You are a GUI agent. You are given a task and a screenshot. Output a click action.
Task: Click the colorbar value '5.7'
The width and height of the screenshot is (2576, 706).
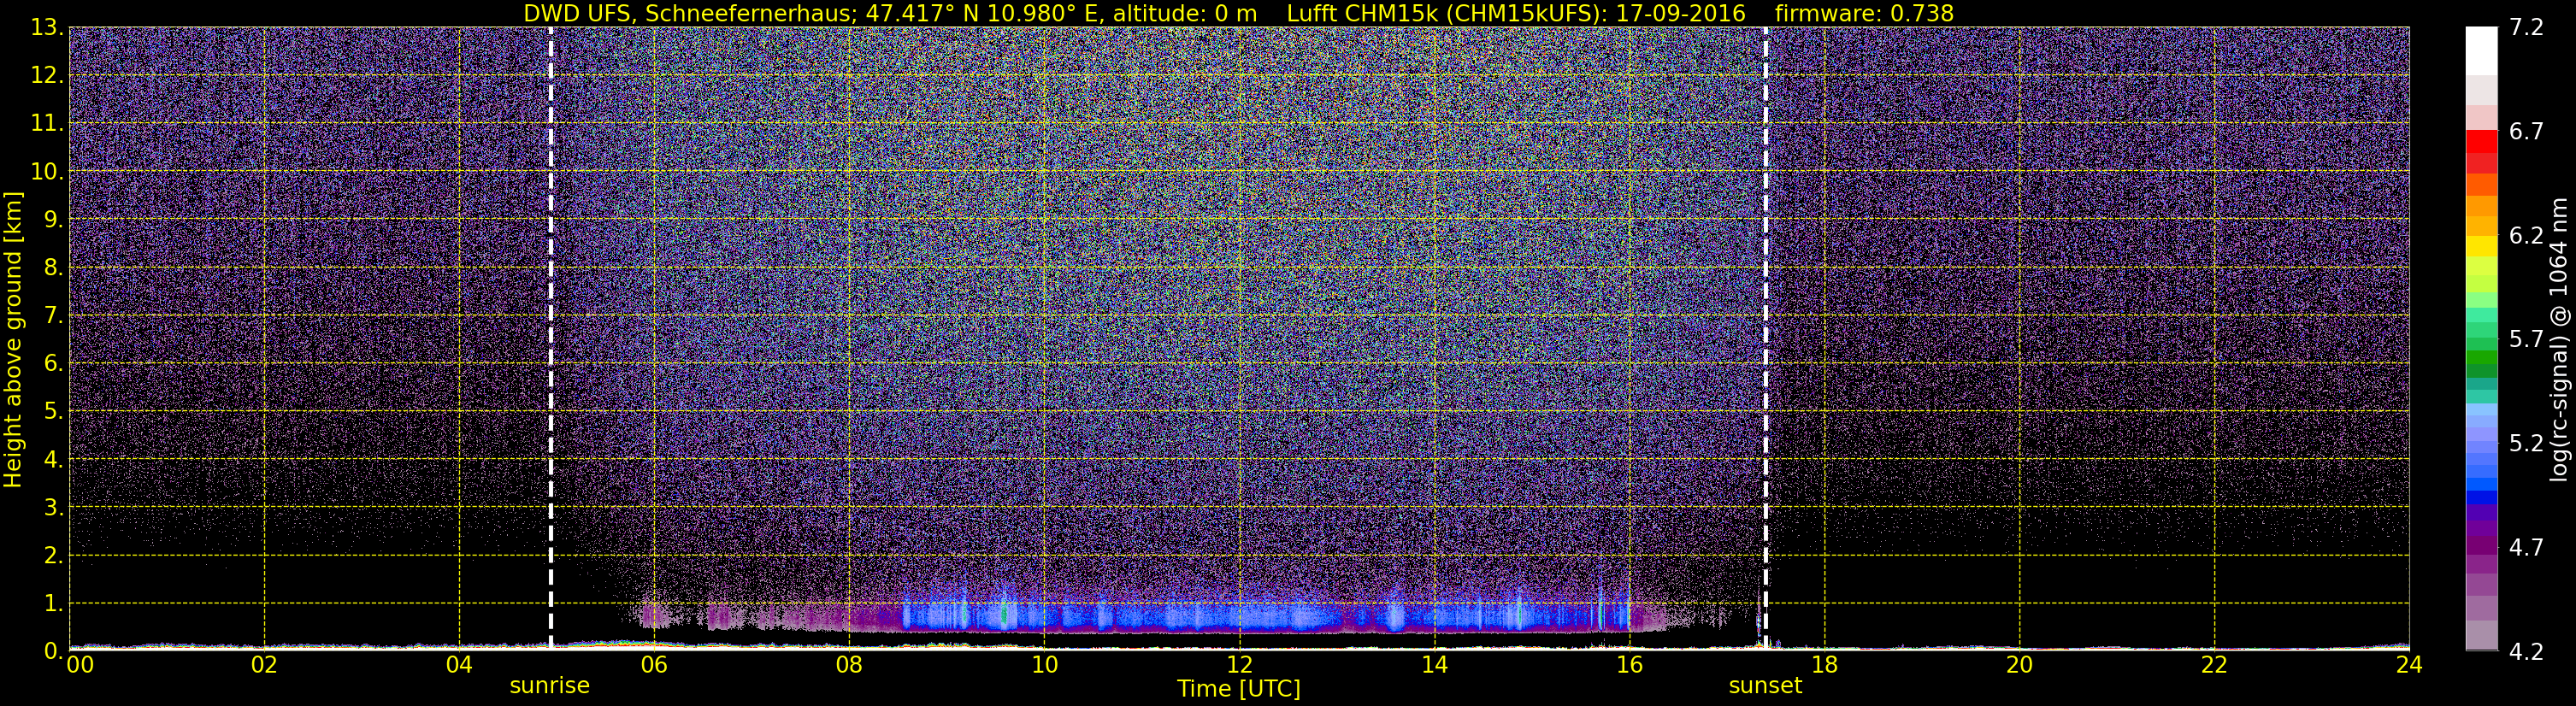pyautogui.click(x=2526, y=339)
